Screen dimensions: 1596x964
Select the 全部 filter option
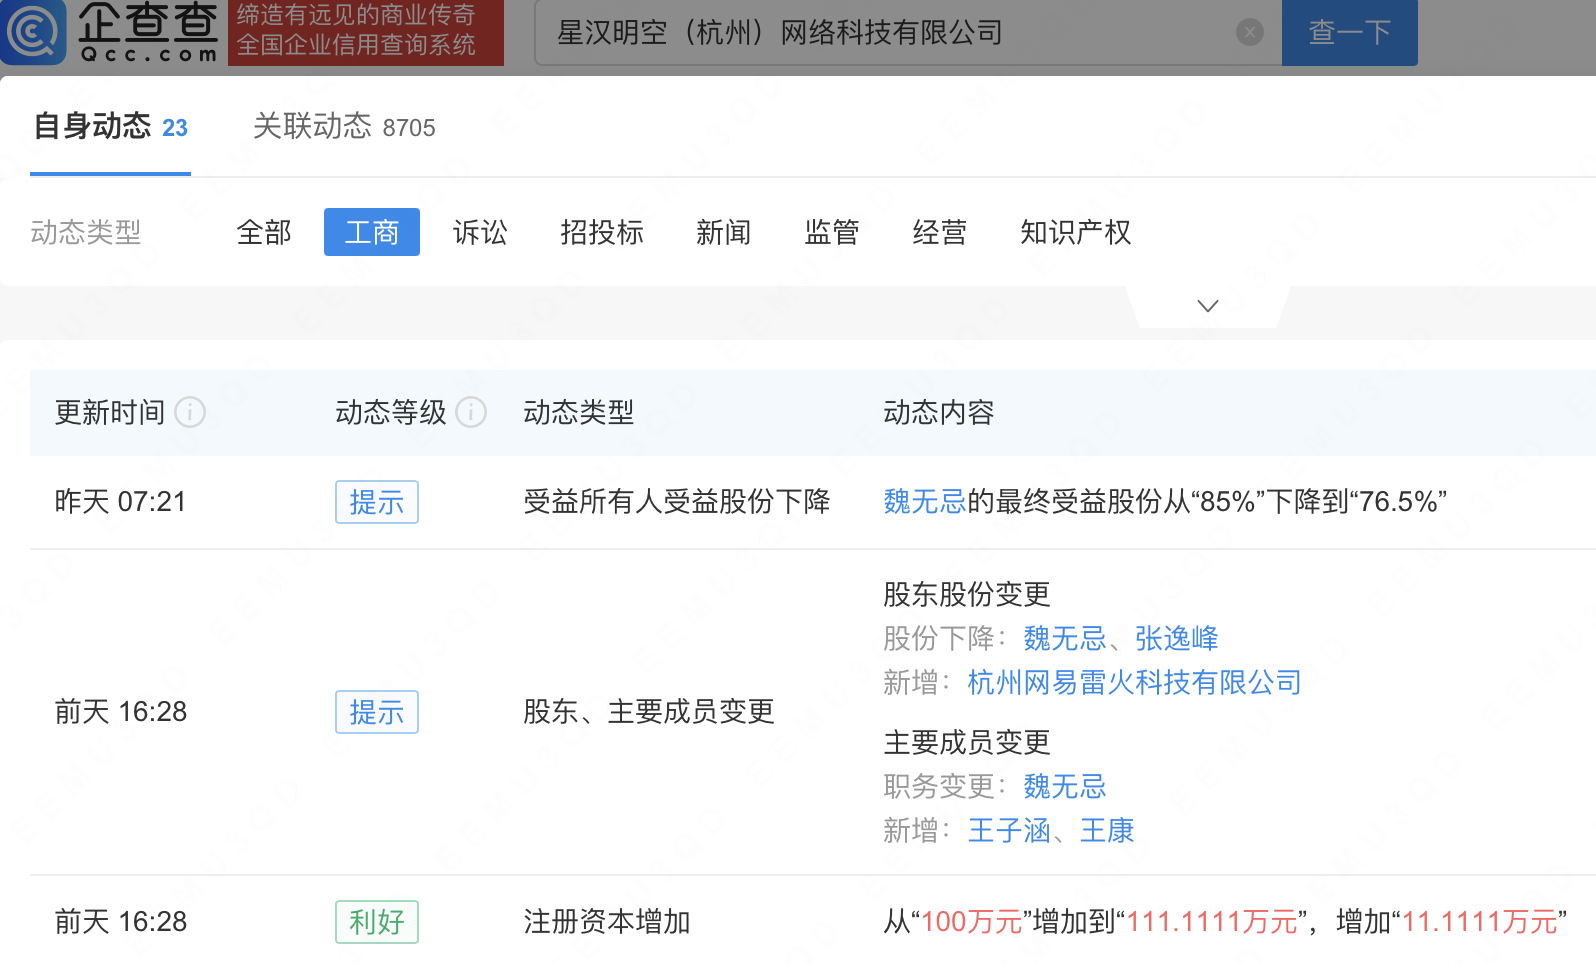tap(264, 232)
